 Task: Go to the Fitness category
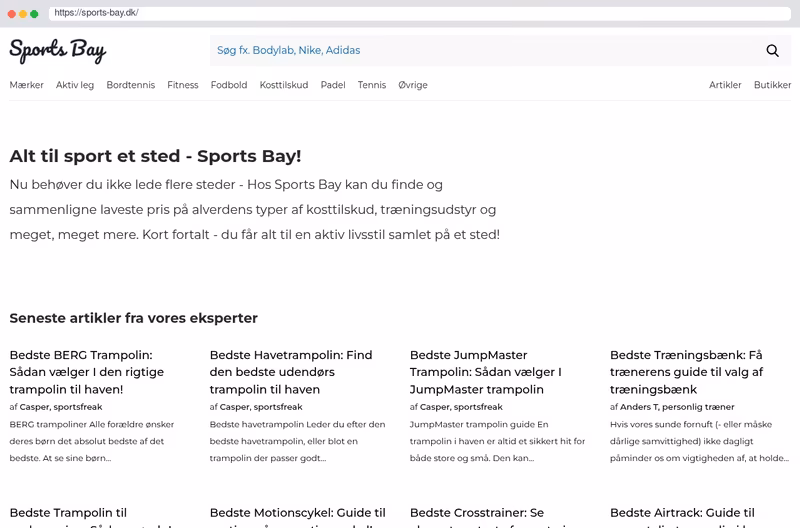coord(183,85)
